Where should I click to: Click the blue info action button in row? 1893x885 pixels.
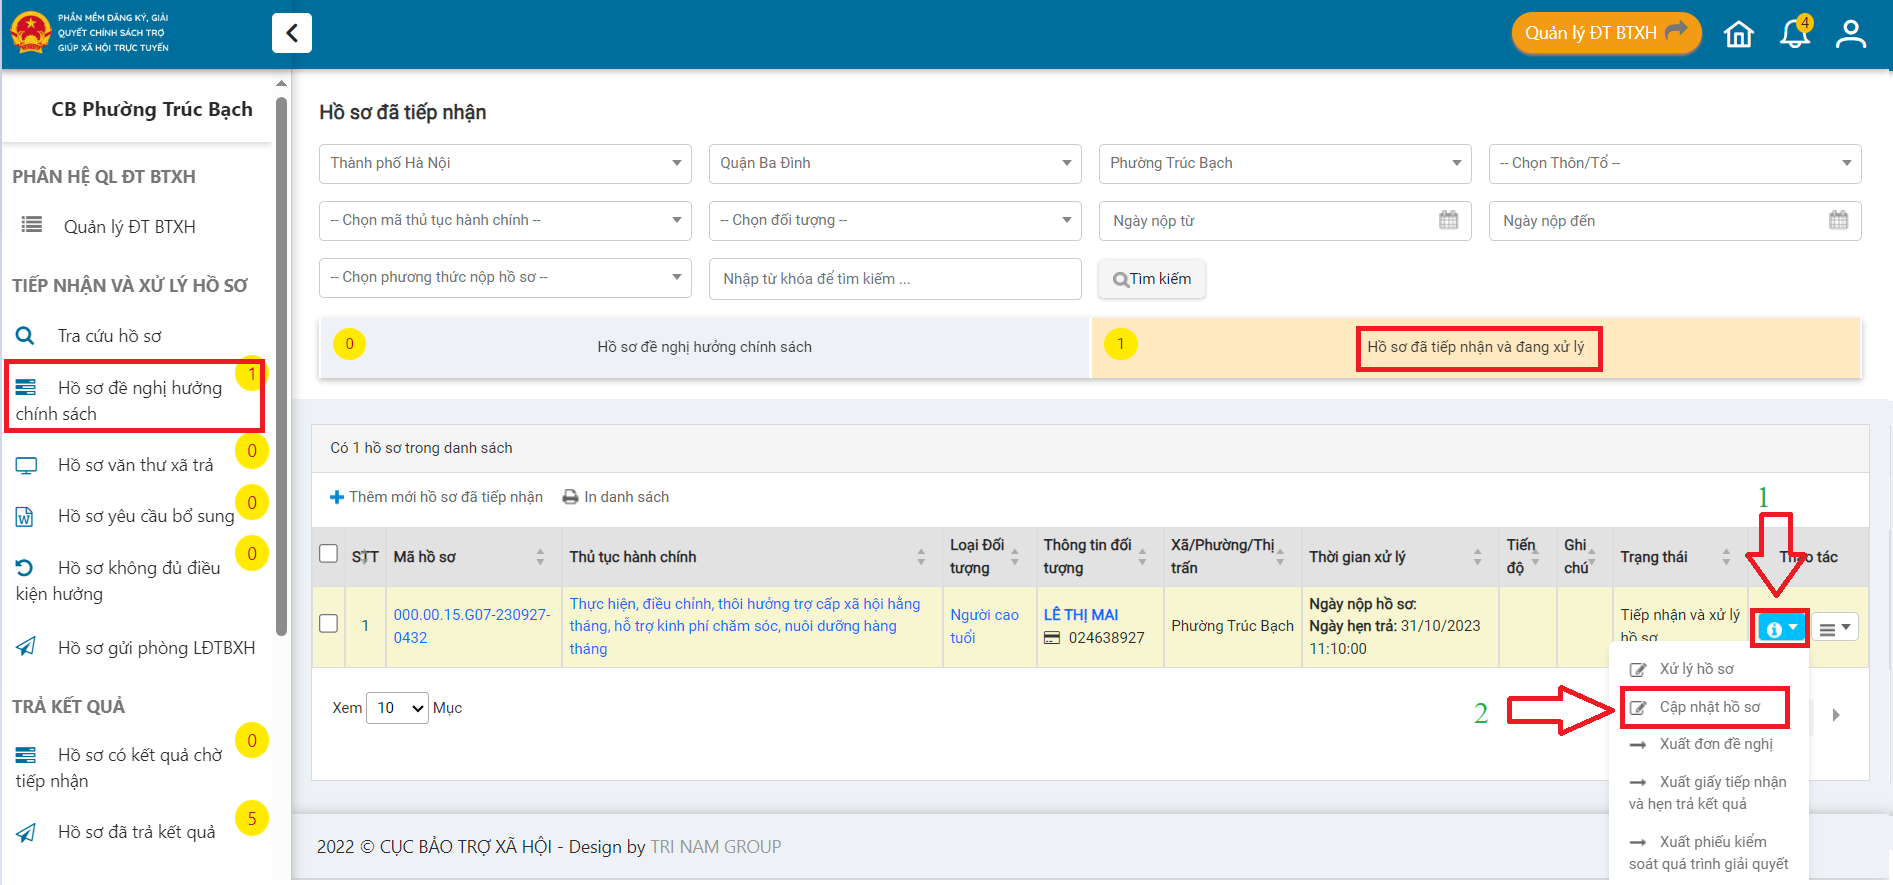[1781, 628]
